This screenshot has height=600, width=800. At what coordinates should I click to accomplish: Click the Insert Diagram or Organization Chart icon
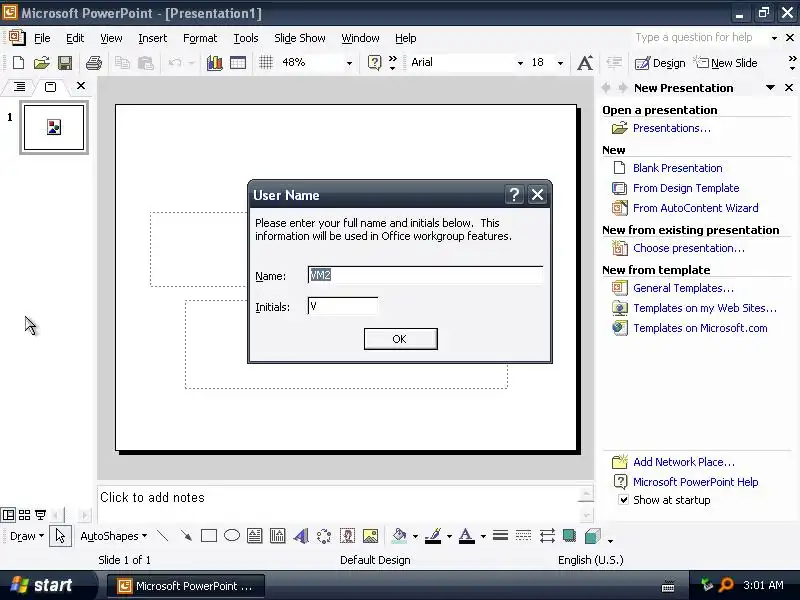(x=324, y=536)
